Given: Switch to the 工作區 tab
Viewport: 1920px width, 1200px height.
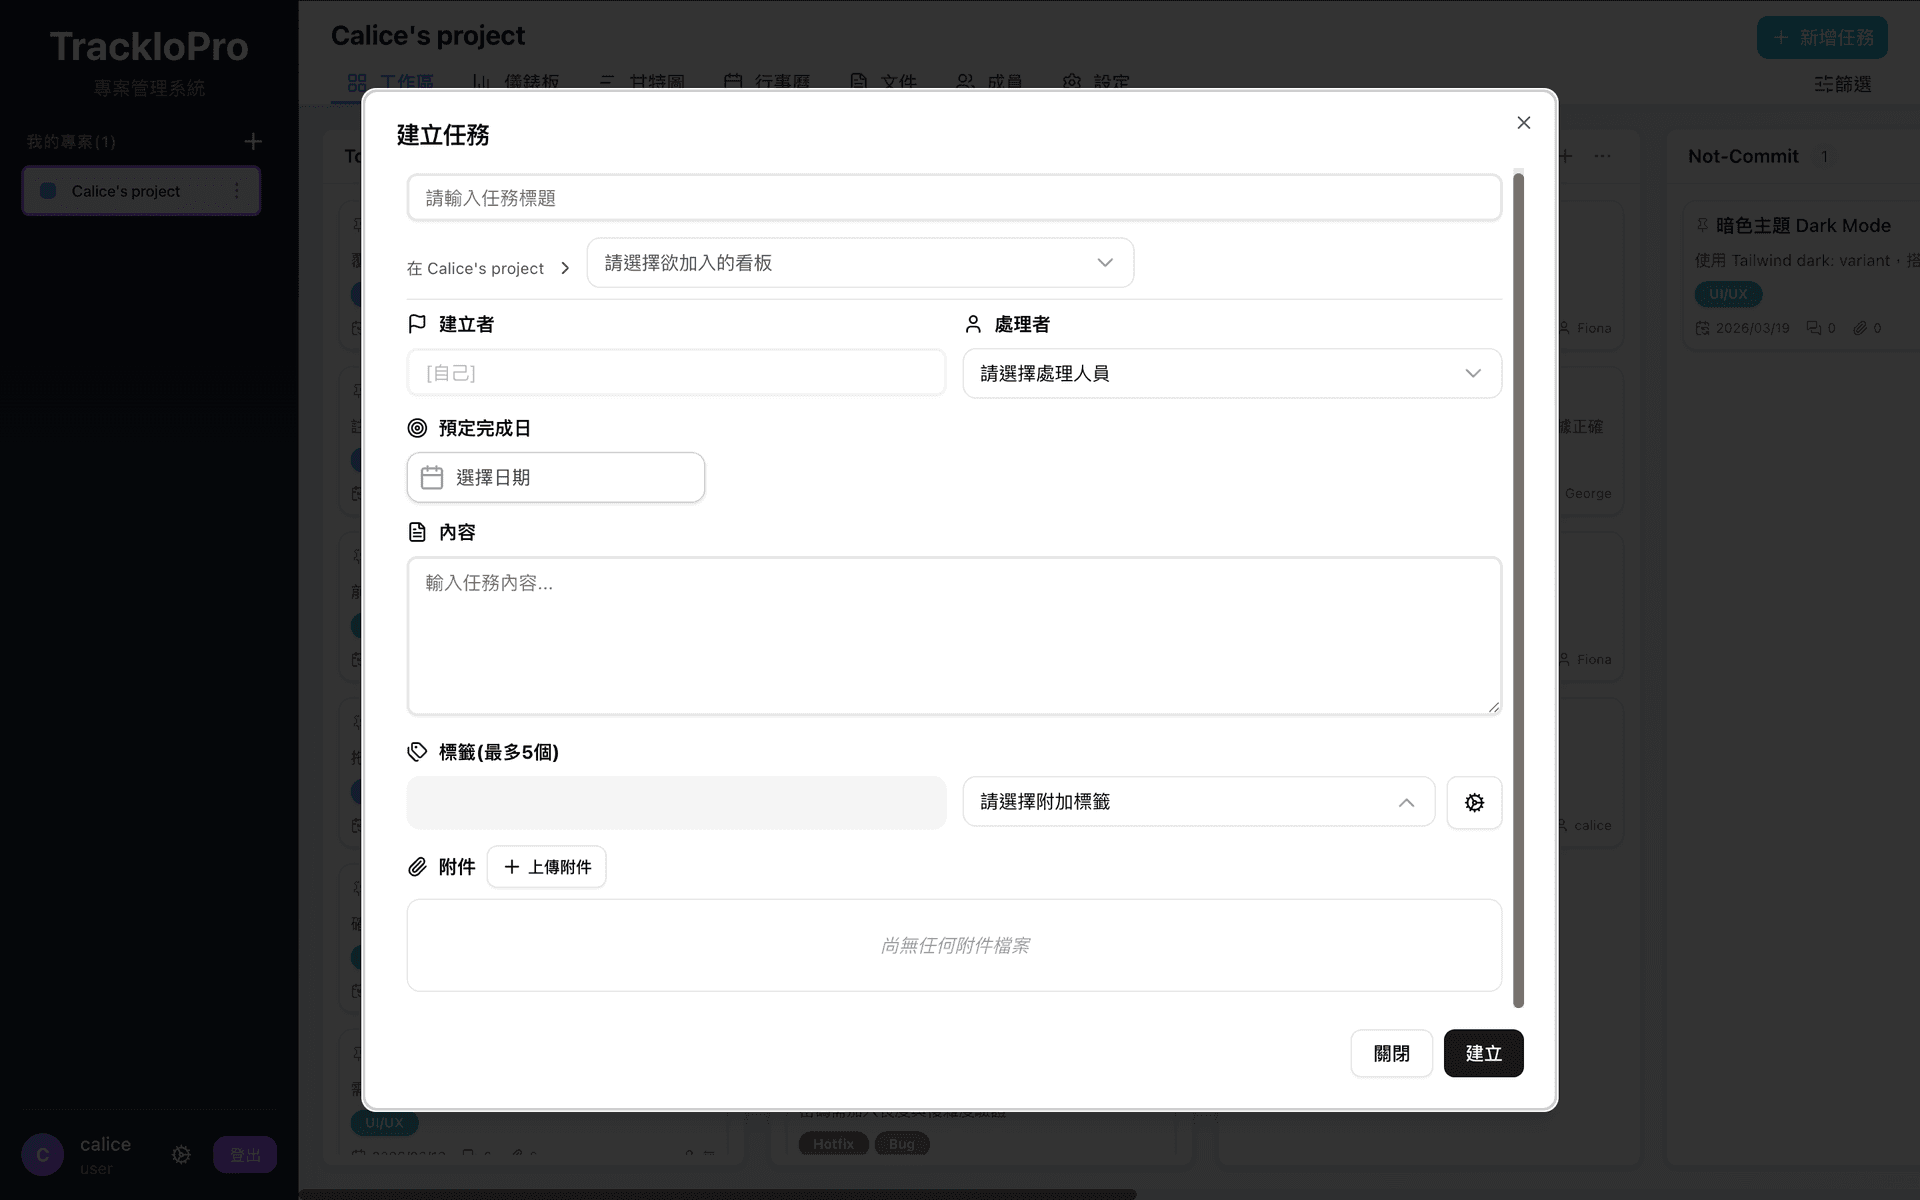Looking at the screenshot, I should pyautogui.click(x=391, y=82).
